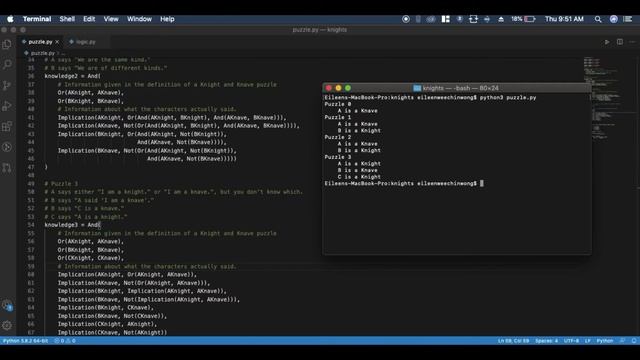
Task: Click 'C is a Knight' in terminal output
Action: [x=359, y=177]
